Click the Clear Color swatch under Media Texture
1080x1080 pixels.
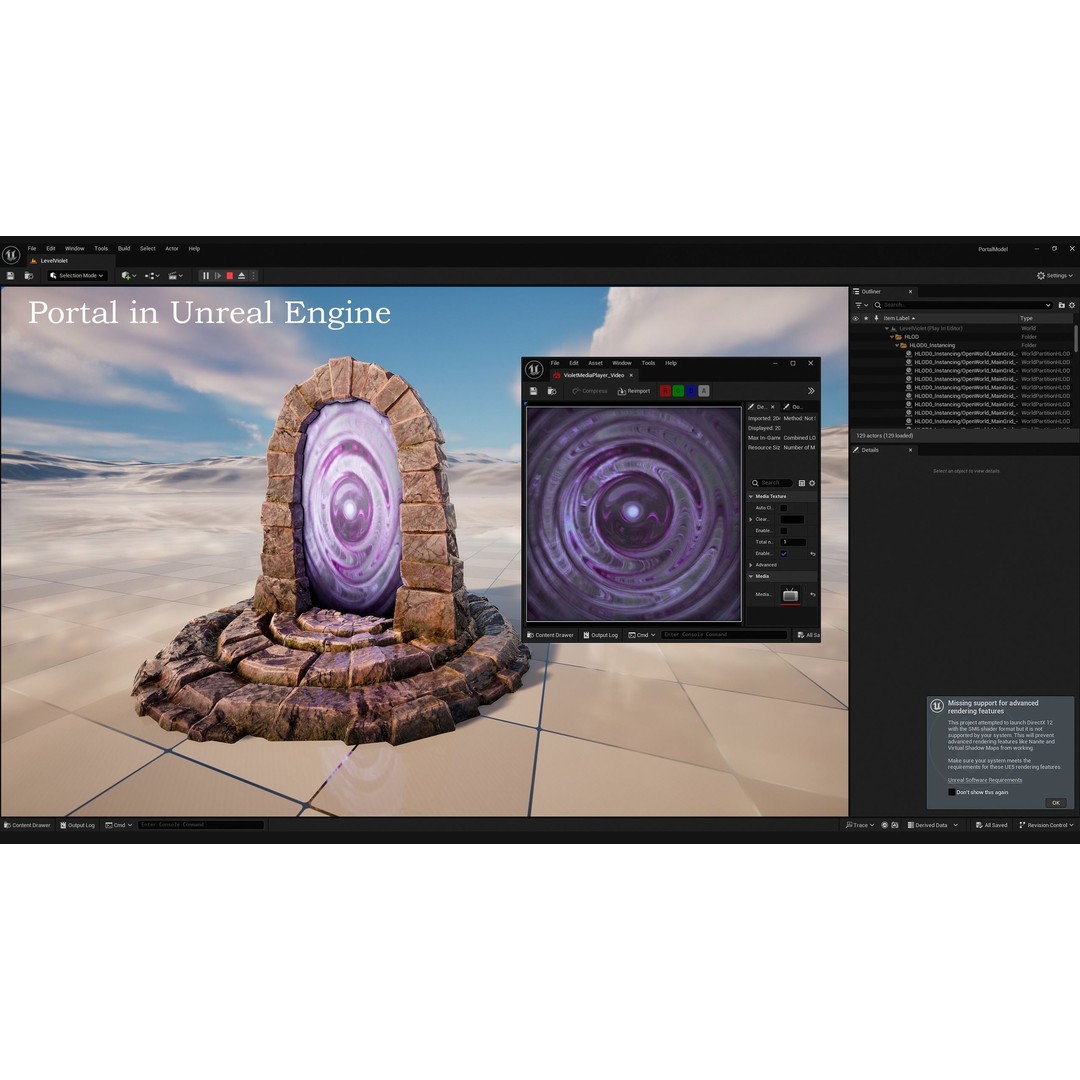tap(793, 519)
